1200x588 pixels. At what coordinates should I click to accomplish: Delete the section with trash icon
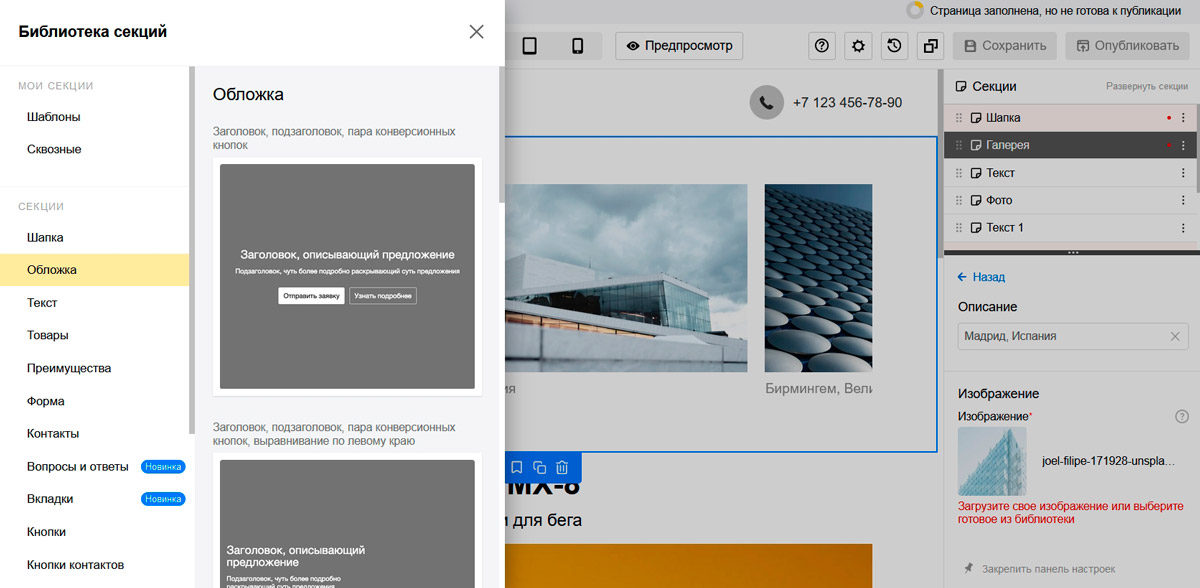[x=562, y=467]
